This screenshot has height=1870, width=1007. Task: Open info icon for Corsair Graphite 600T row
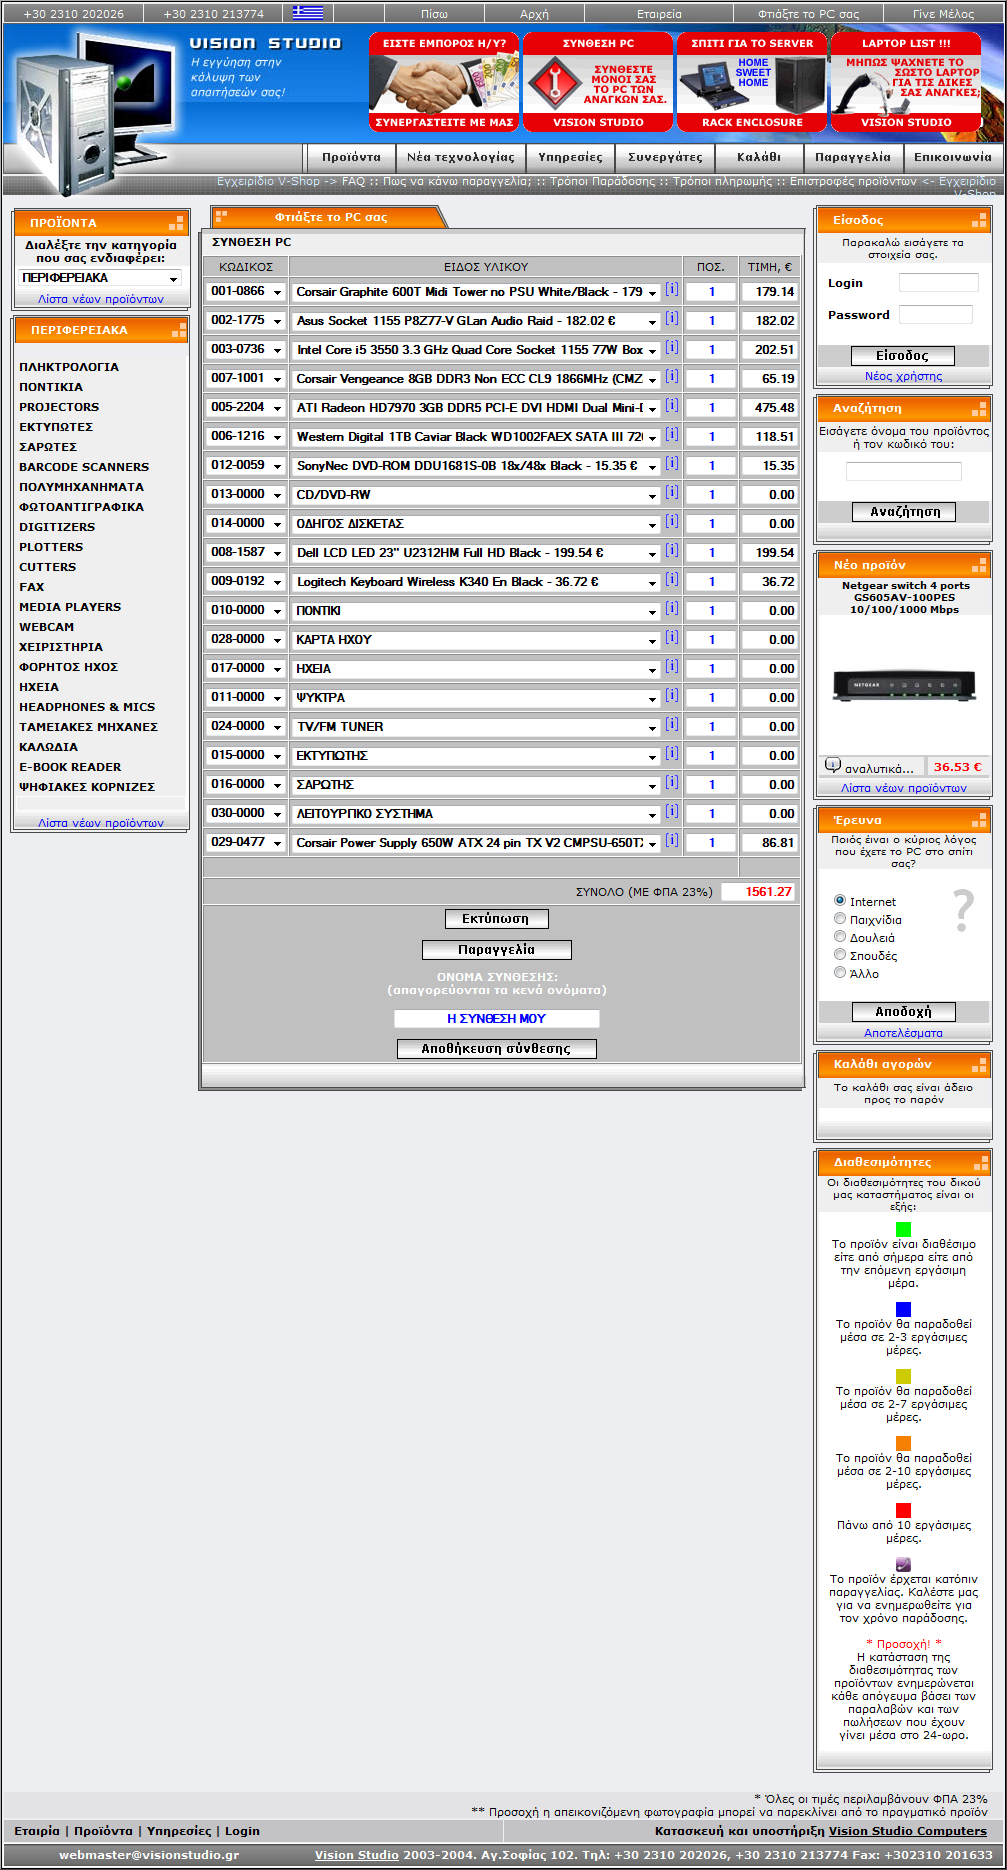coord(671,289)
